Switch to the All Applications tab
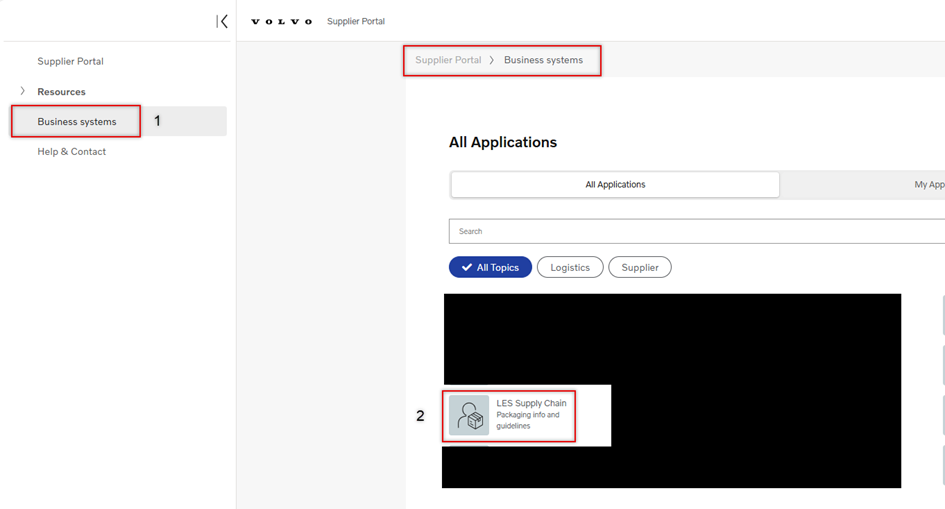Screen dimensions: 945x509 coord(615,185)
